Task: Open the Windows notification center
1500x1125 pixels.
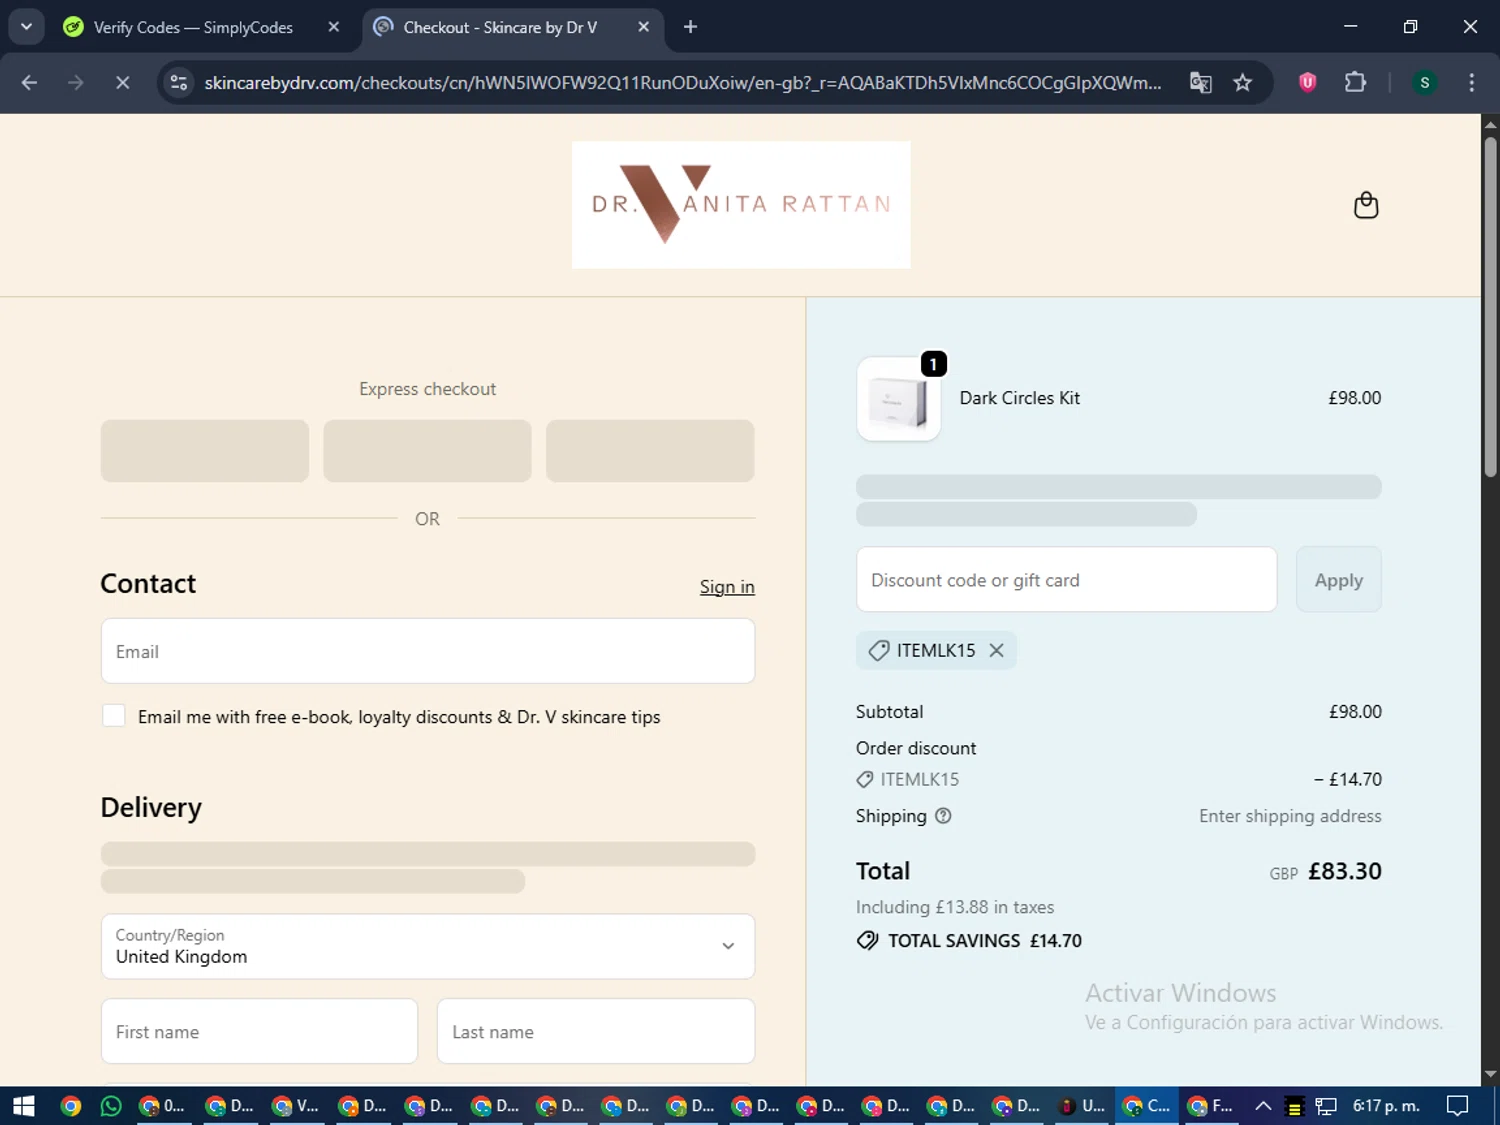Action: tap(1458, 1106)
